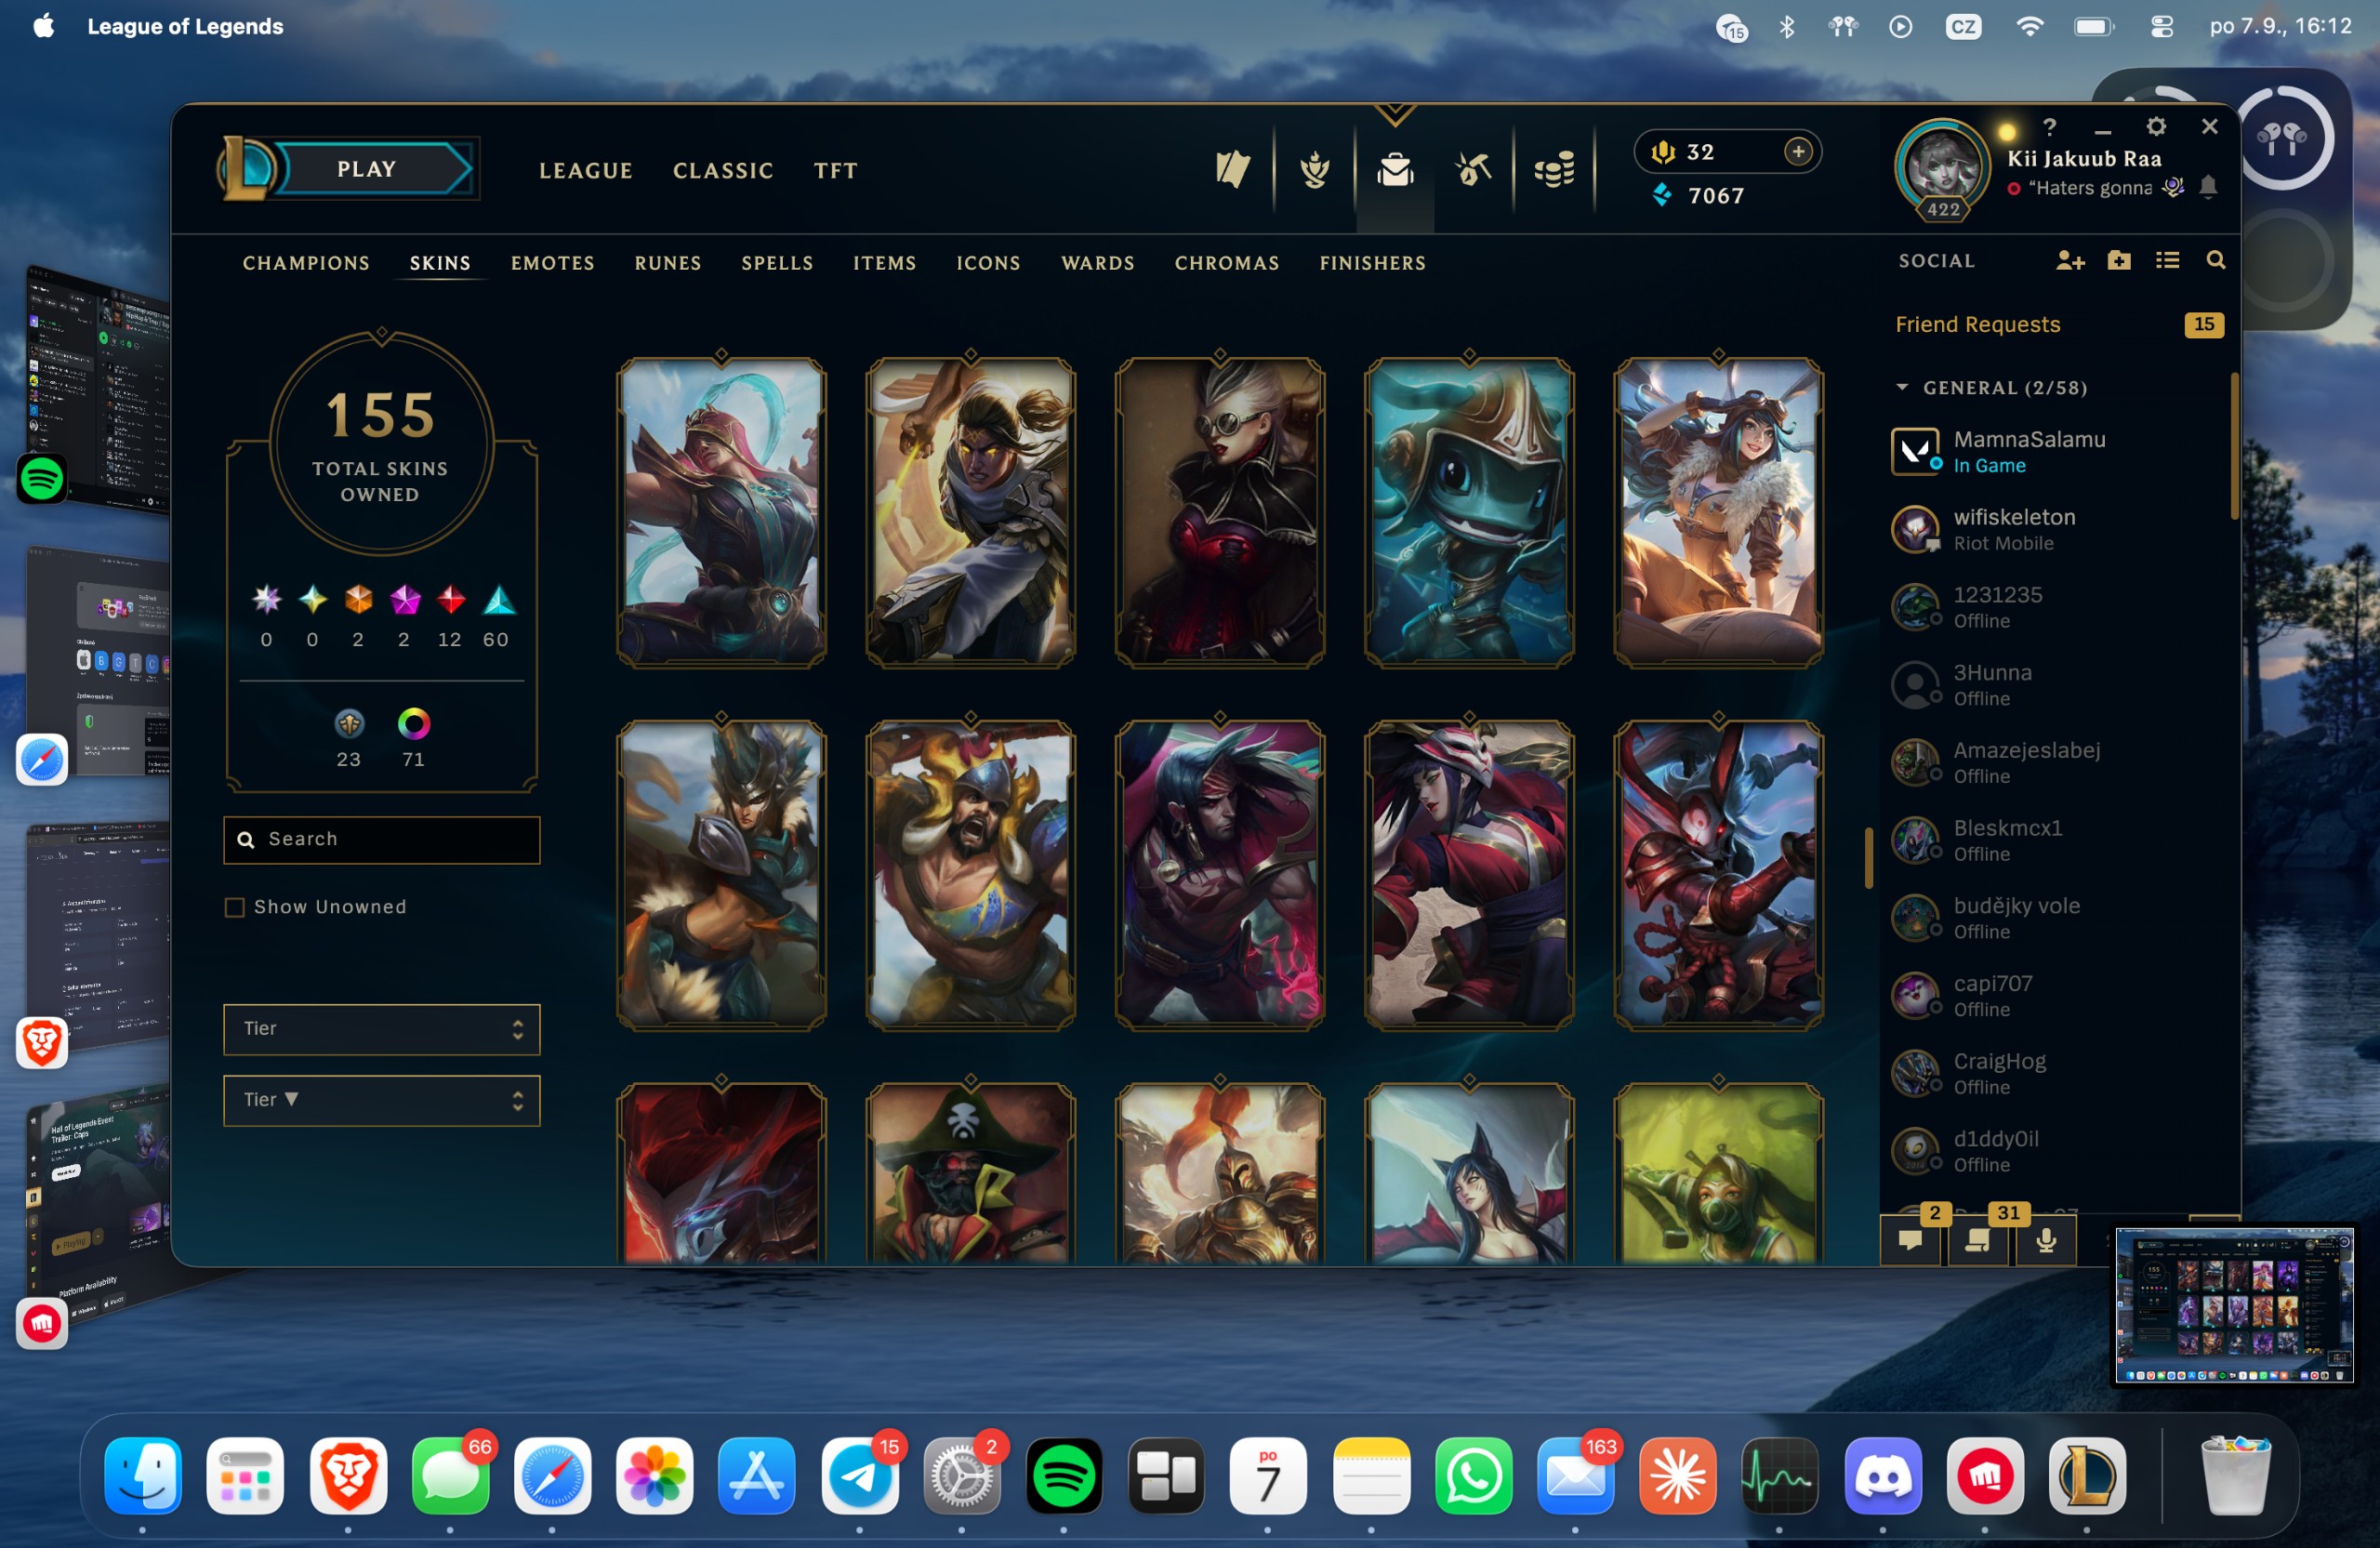Image resolution: width=2380 pixels, height=1548 pixels.
Task: Open Spotify in the macOS dock
Action: pyautogui.click(x=1064, y=1475)
